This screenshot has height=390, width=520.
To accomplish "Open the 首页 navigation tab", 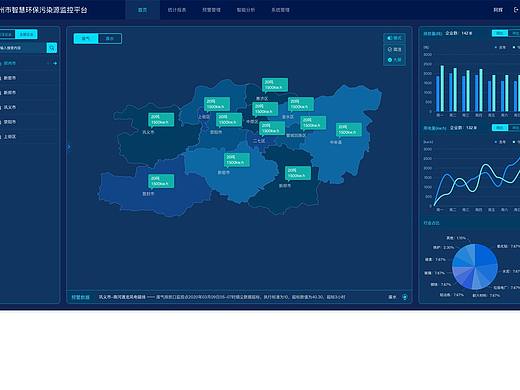I will [143, 10].
